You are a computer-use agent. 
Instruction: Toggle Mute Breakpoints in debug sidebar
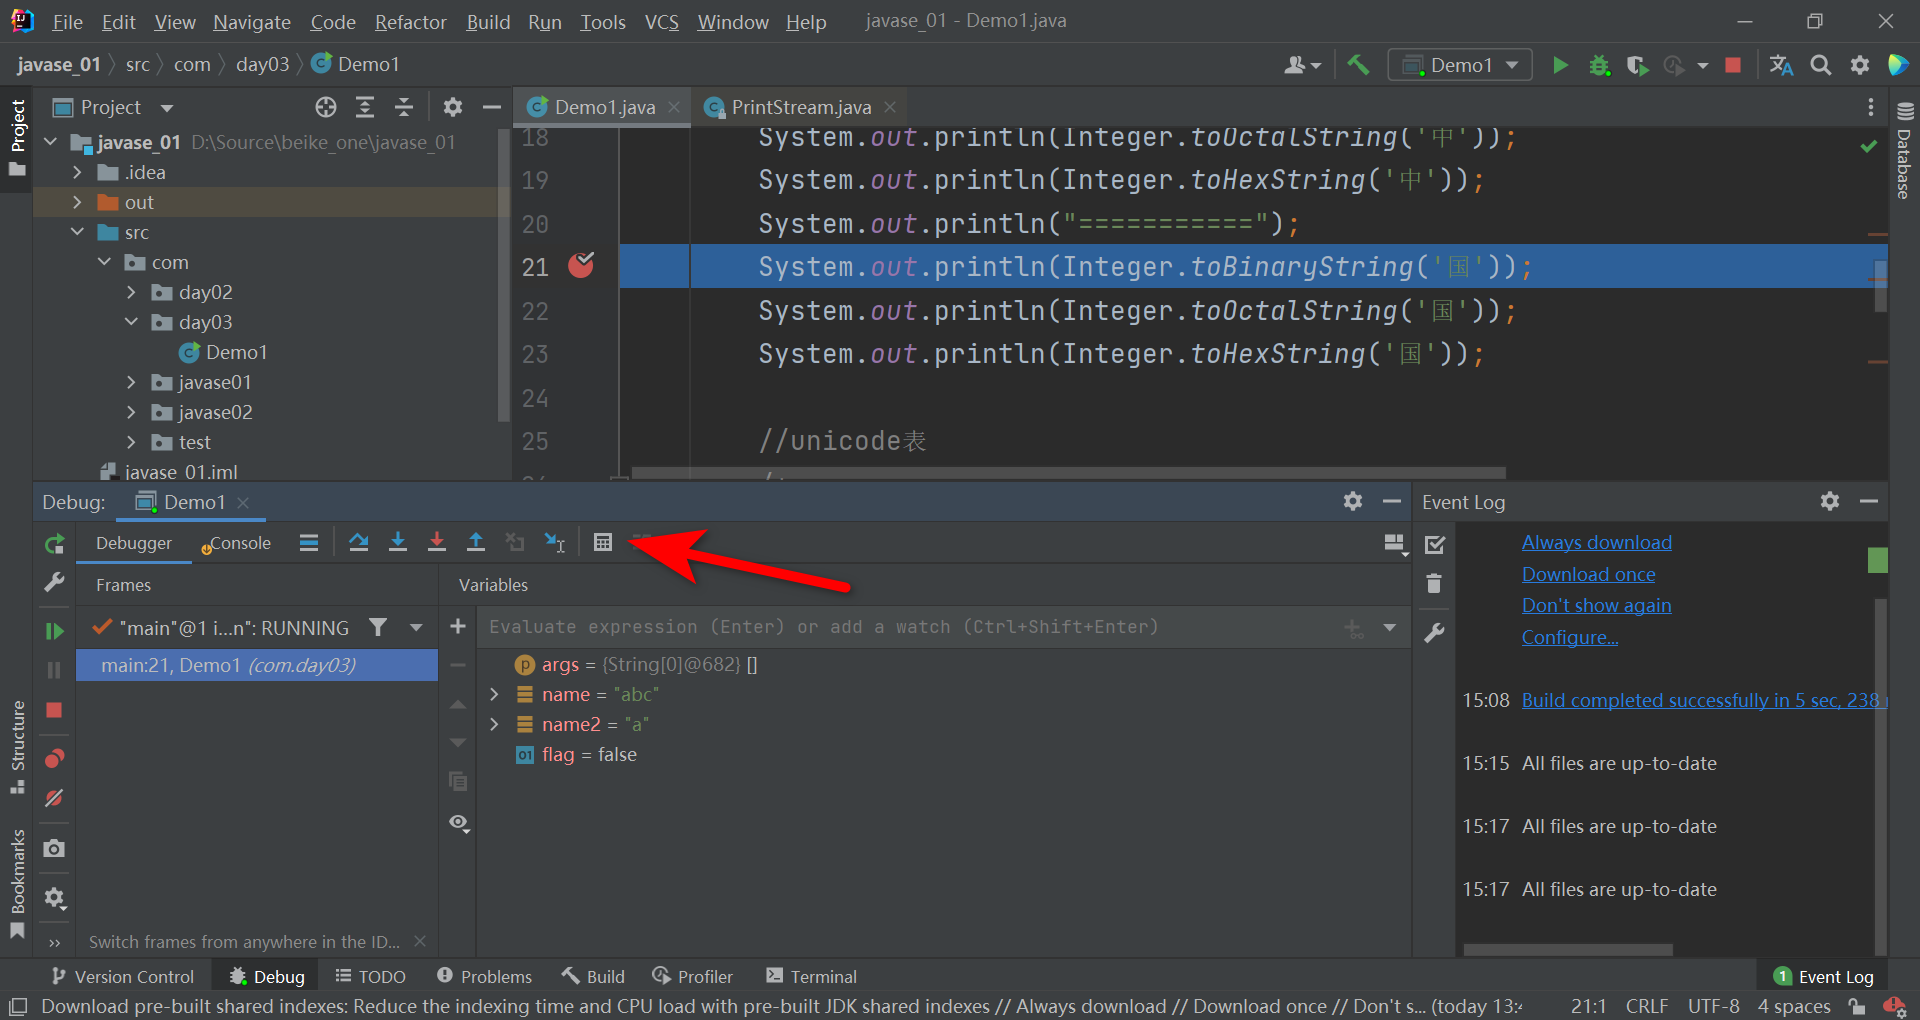click(x=54, y=798)
